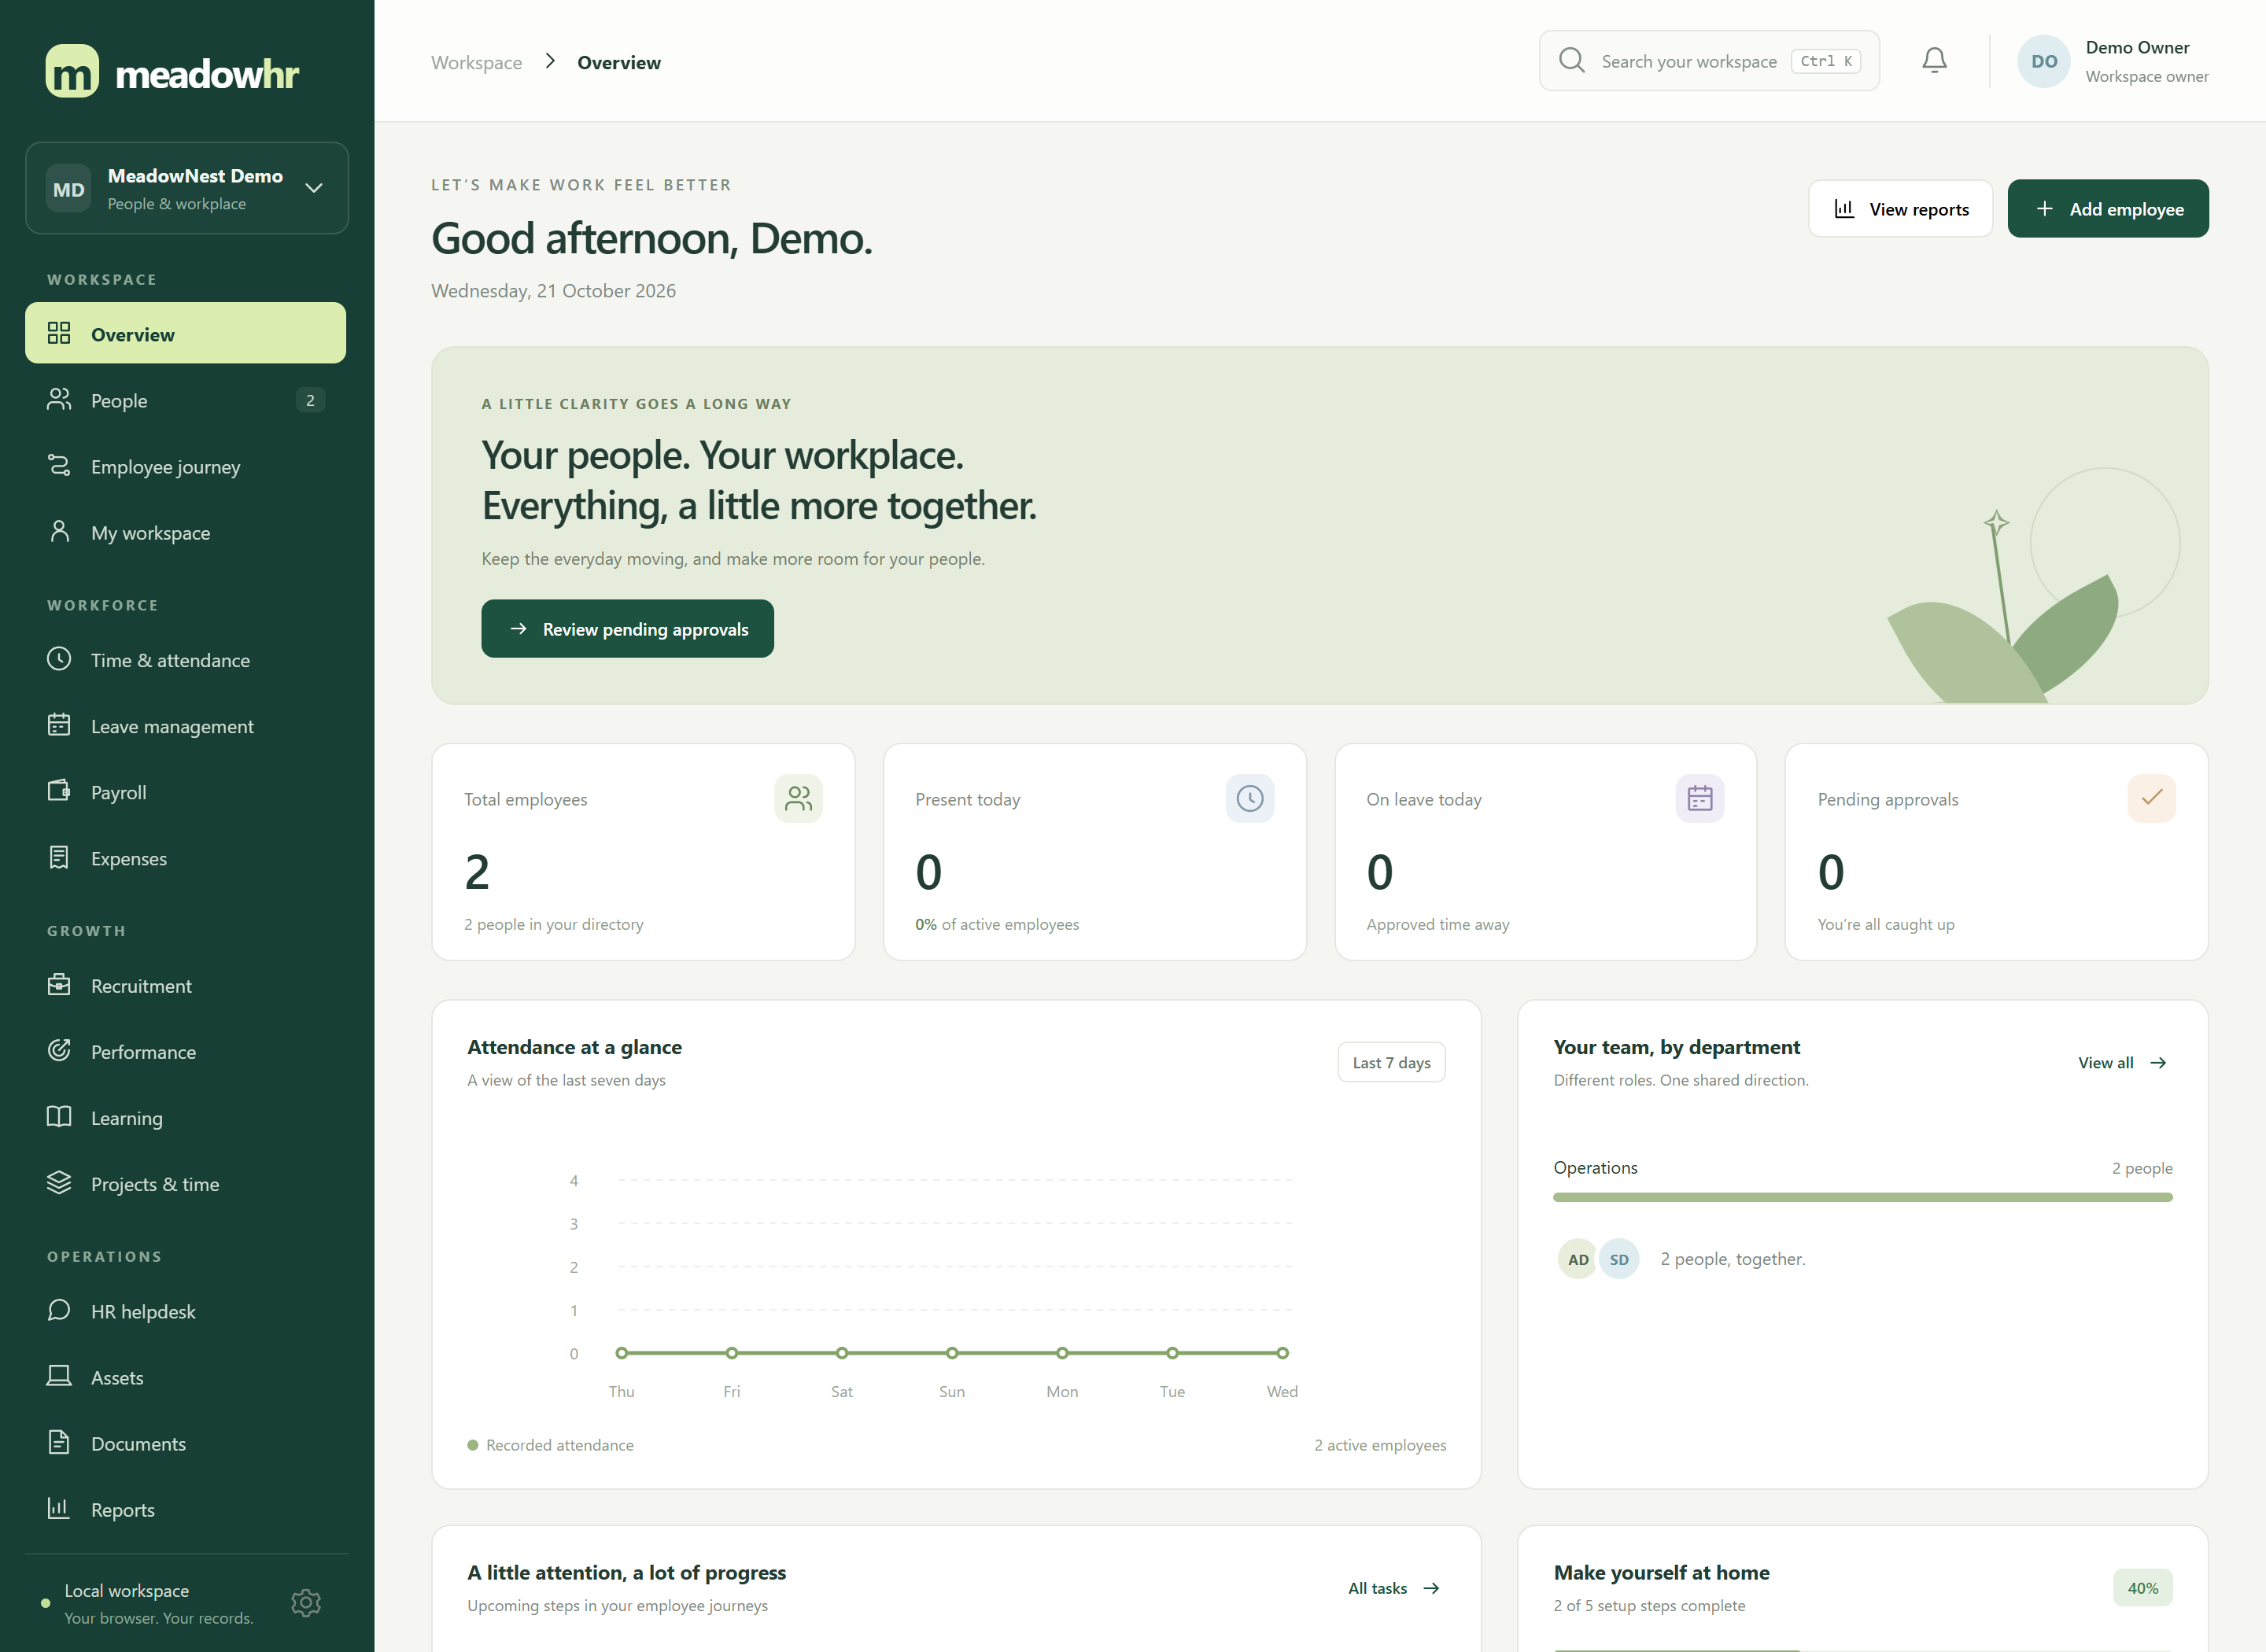Viewport: 2266px width, 1652px height.
Task: Navigate to Leave management
Action: [186, 725]
